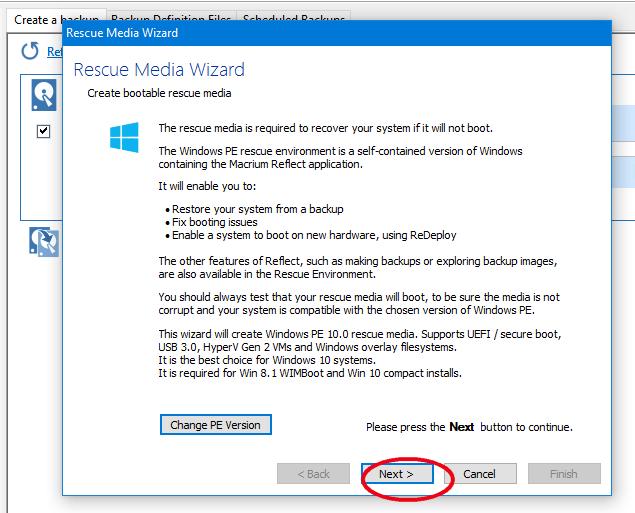
Task: Open the Backup Definition Files tab
Action: click(171, 17)
